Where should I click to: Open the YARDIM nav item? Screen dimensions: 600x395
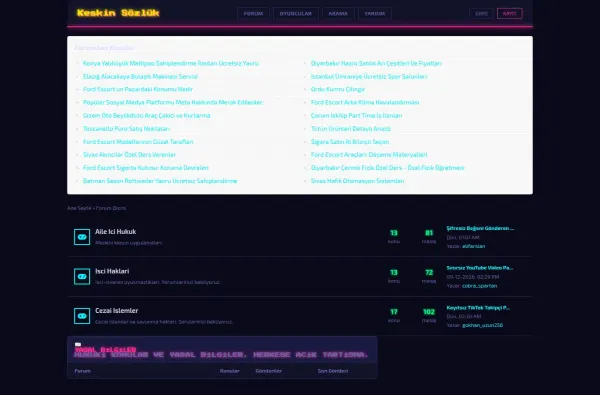pos(375,13)
